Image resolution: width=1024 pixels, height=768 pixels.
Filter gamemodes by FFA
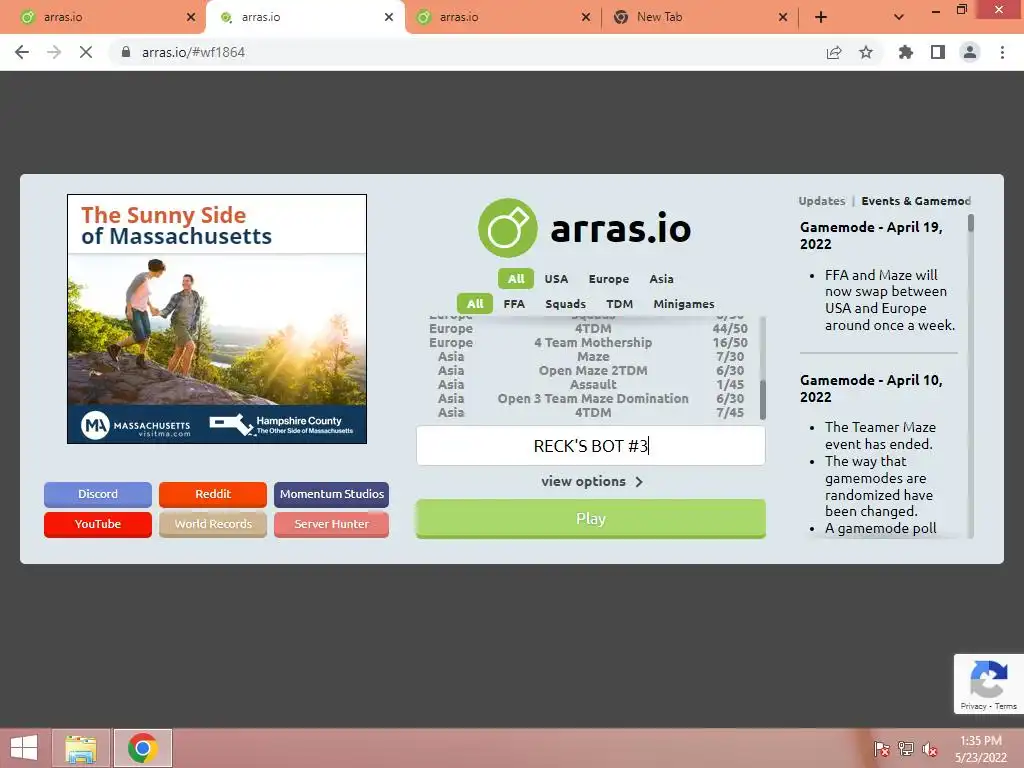(514, 304)
